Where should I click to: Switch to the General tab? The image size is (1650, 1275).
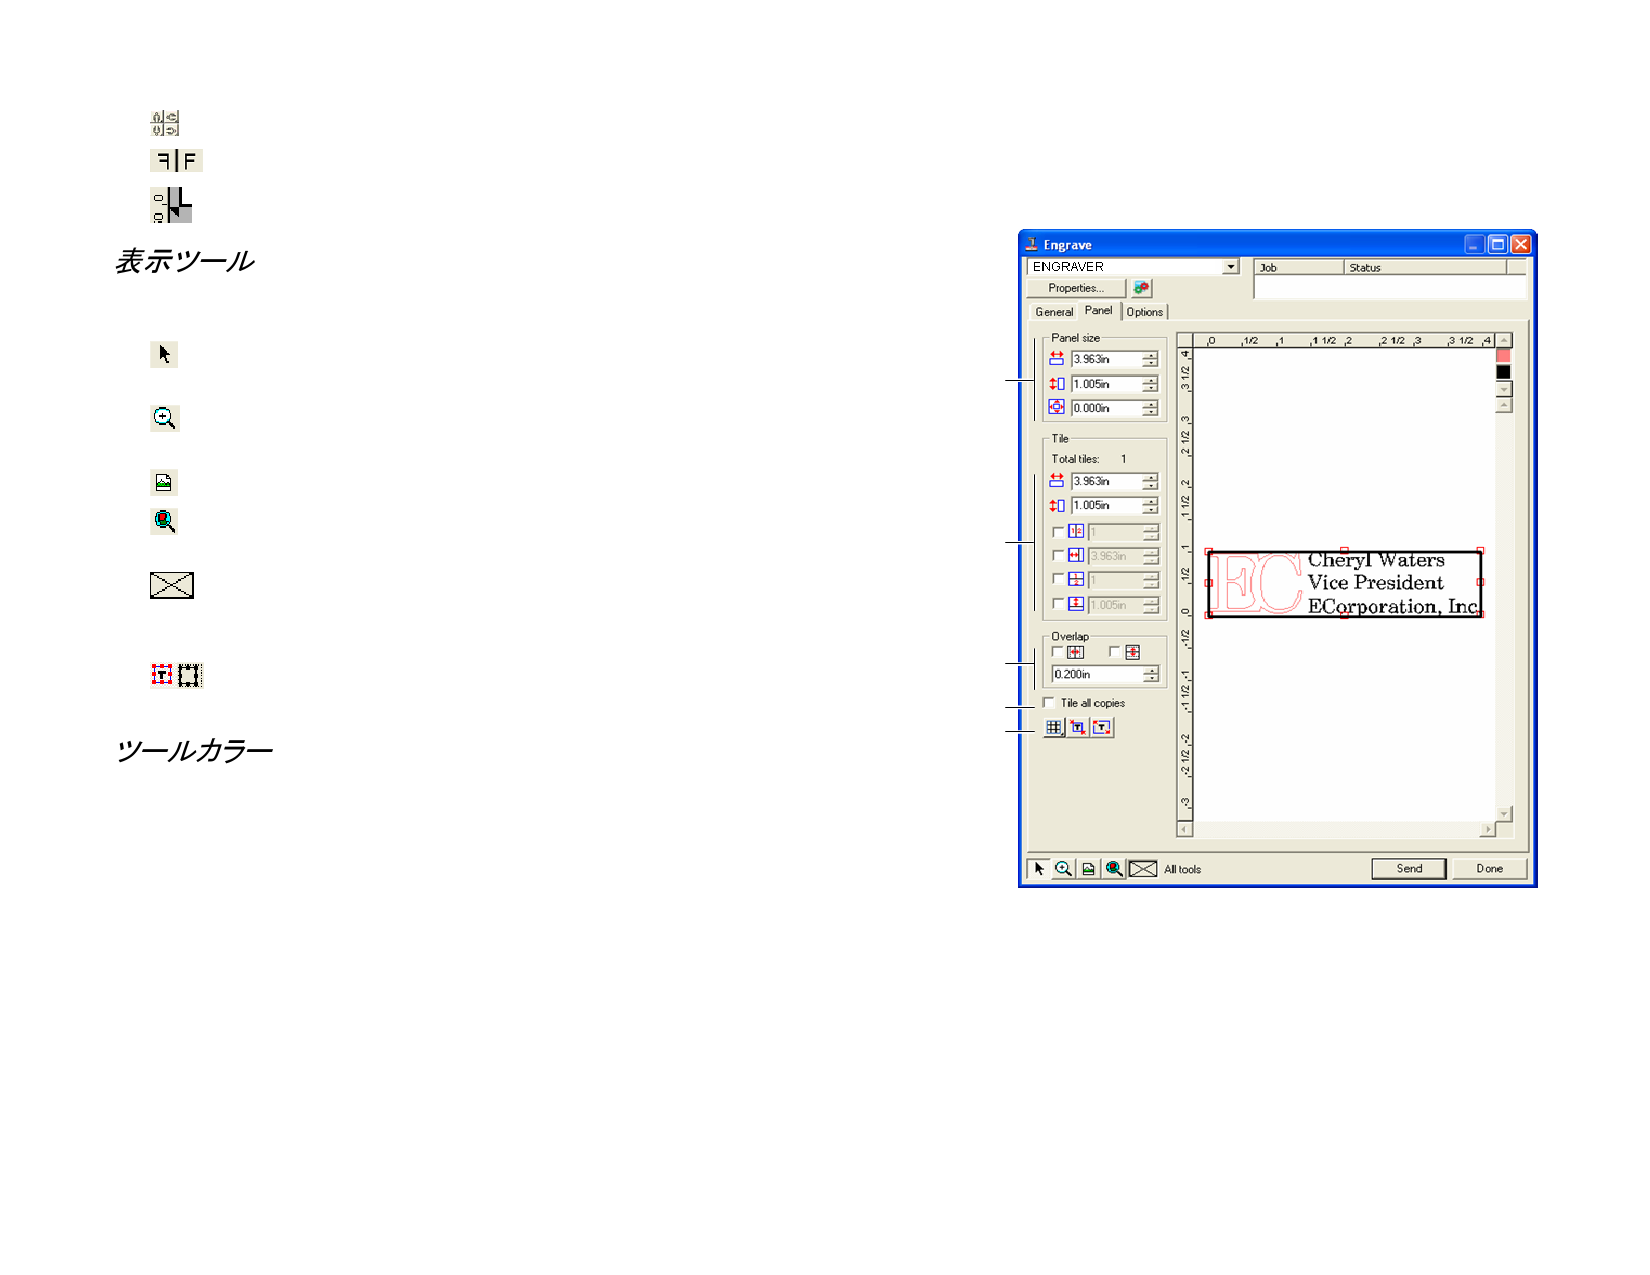click(1054, 312)
